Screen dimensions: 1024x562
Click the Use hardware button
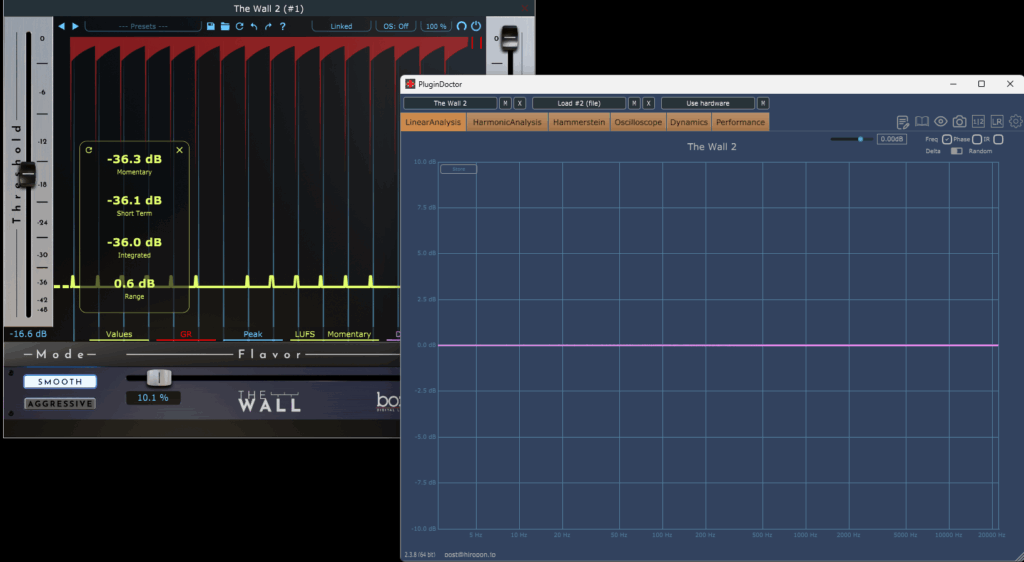click(x=708, y=103)
